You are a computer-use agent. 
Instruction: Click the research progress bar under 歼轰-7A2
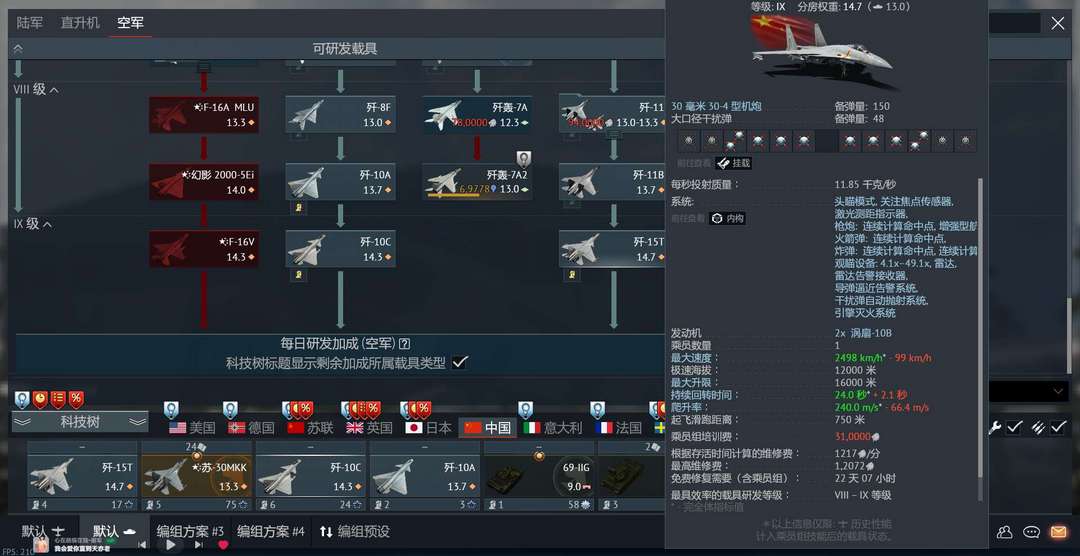click(453, 196)
